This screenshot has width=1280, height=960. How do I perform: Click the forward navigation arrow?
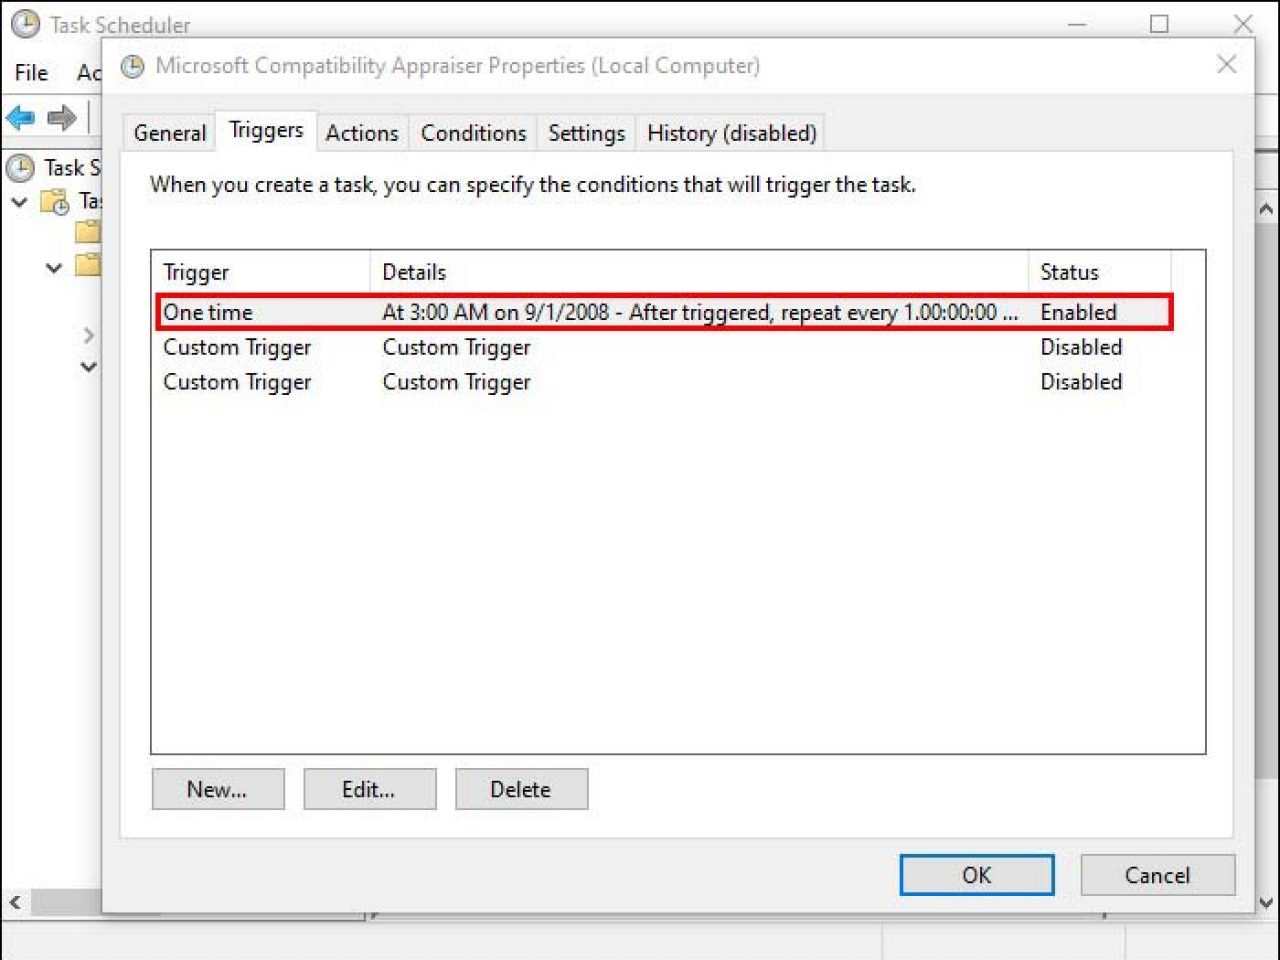coord(60,117)
